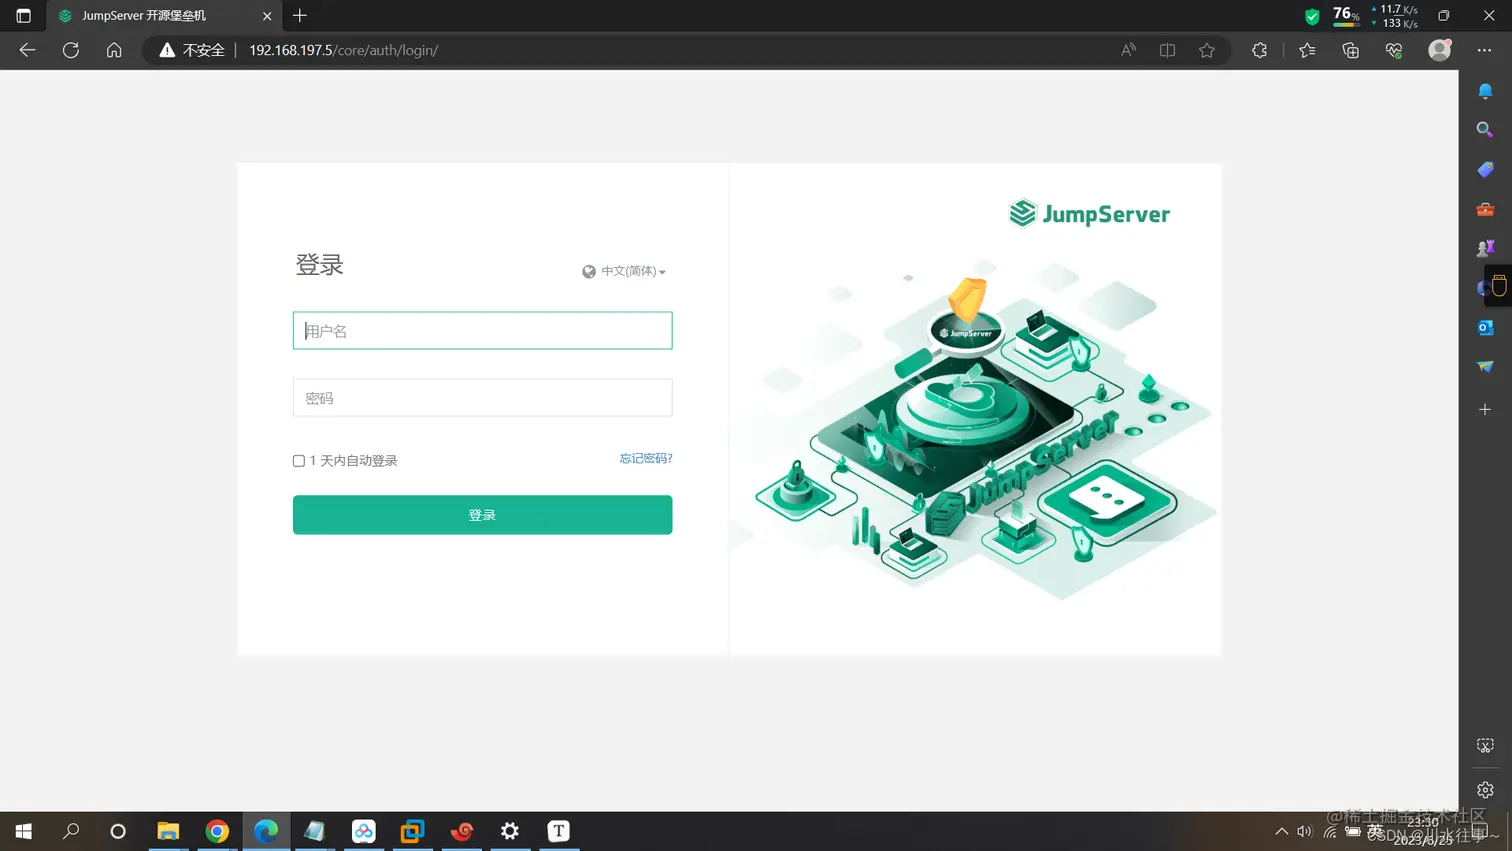Viewport: 1512px width, 851px height.
Task: Click the JumpServer logo
Action: (x=1089, y=213)
